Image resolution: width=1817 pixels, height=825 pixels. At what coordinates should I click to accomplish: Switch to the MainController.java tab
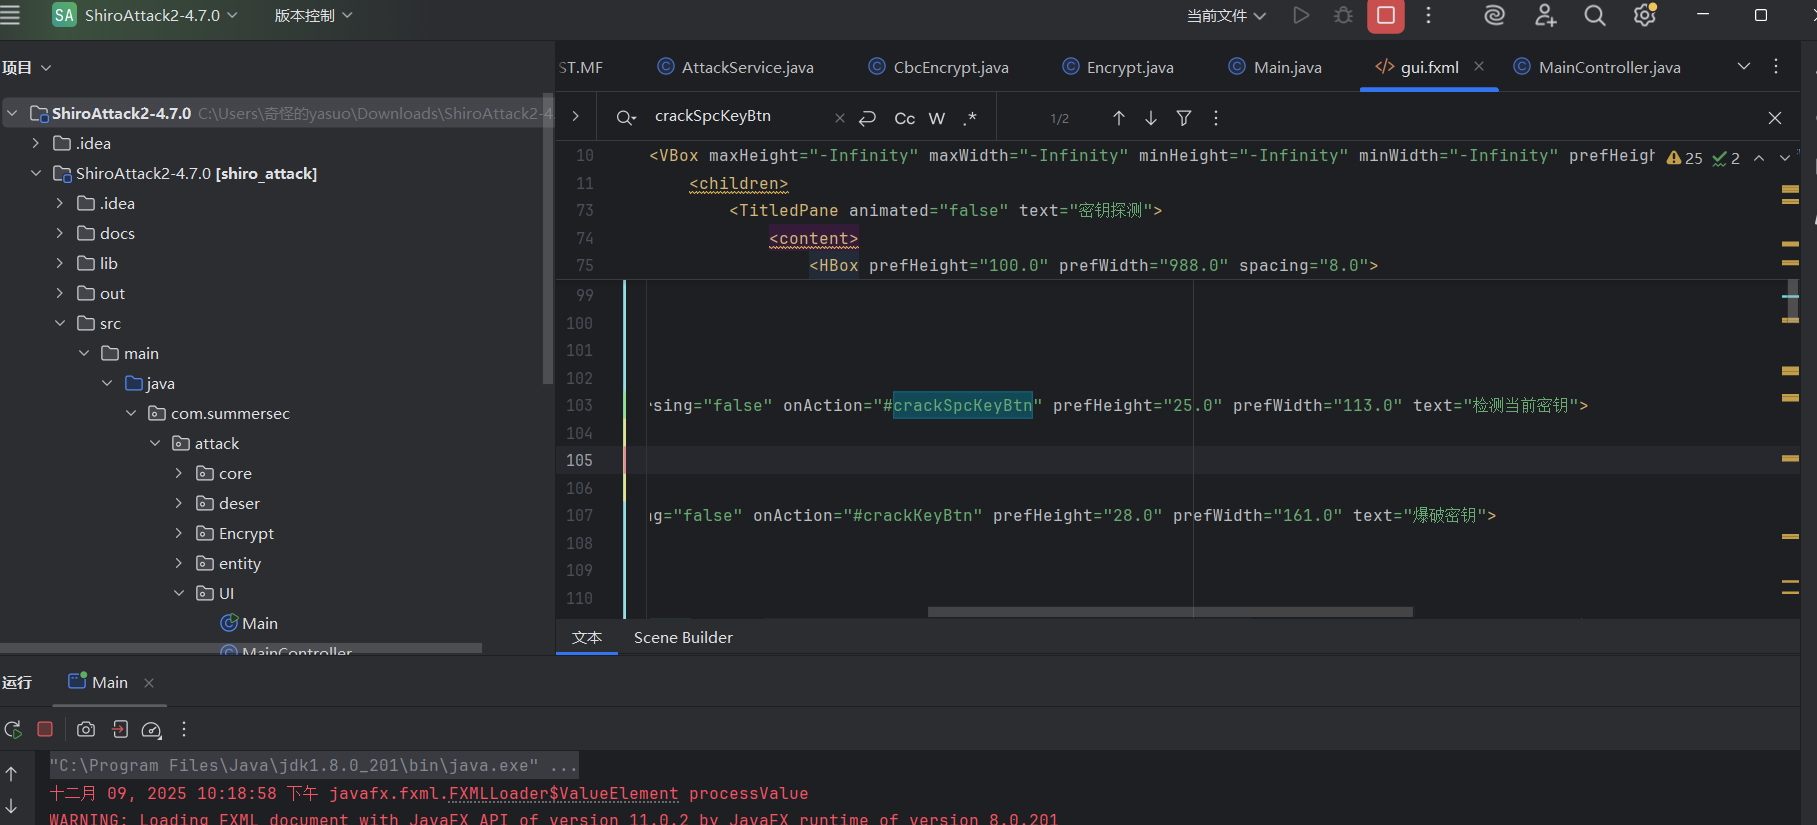(x=1608, y=68)
